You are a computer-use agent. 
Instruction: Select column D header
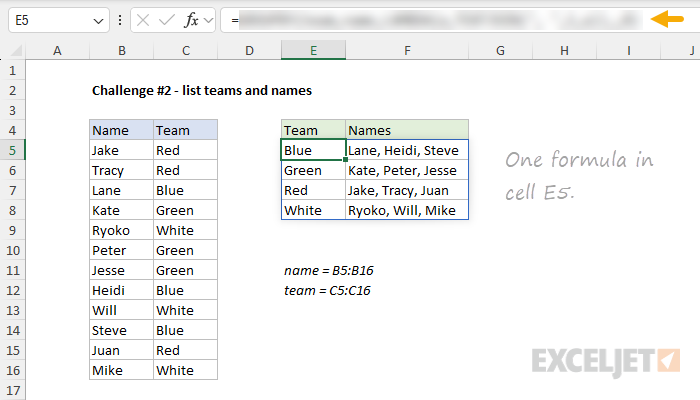pos(249,50)
